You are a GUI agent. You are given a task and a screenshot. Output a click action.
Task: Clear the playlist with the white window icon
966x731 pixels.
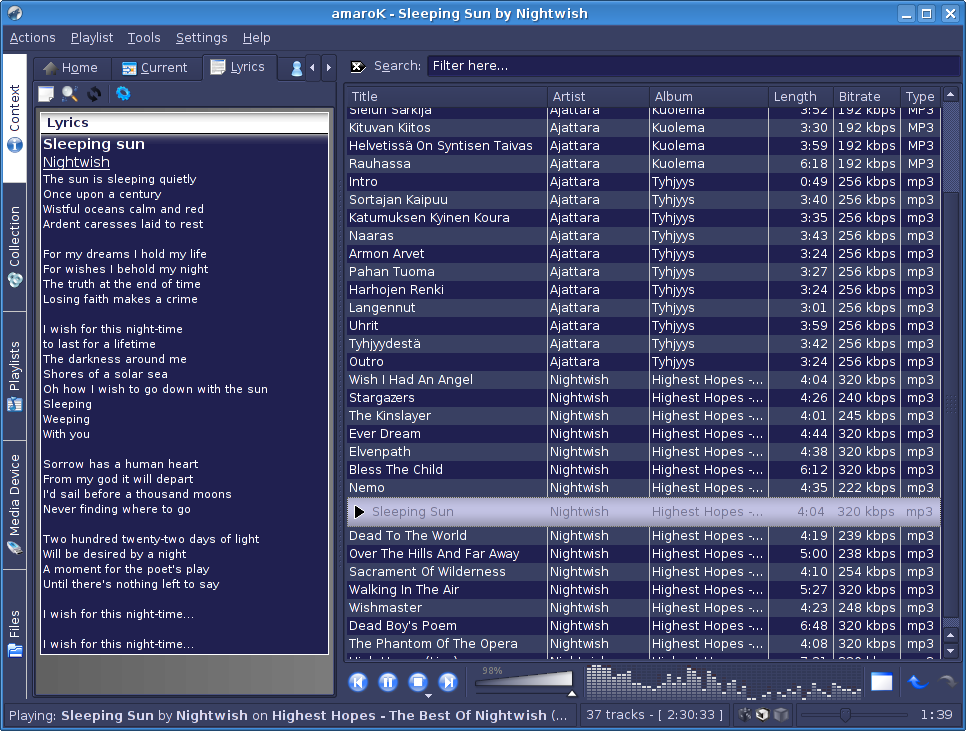coord(882,682)
